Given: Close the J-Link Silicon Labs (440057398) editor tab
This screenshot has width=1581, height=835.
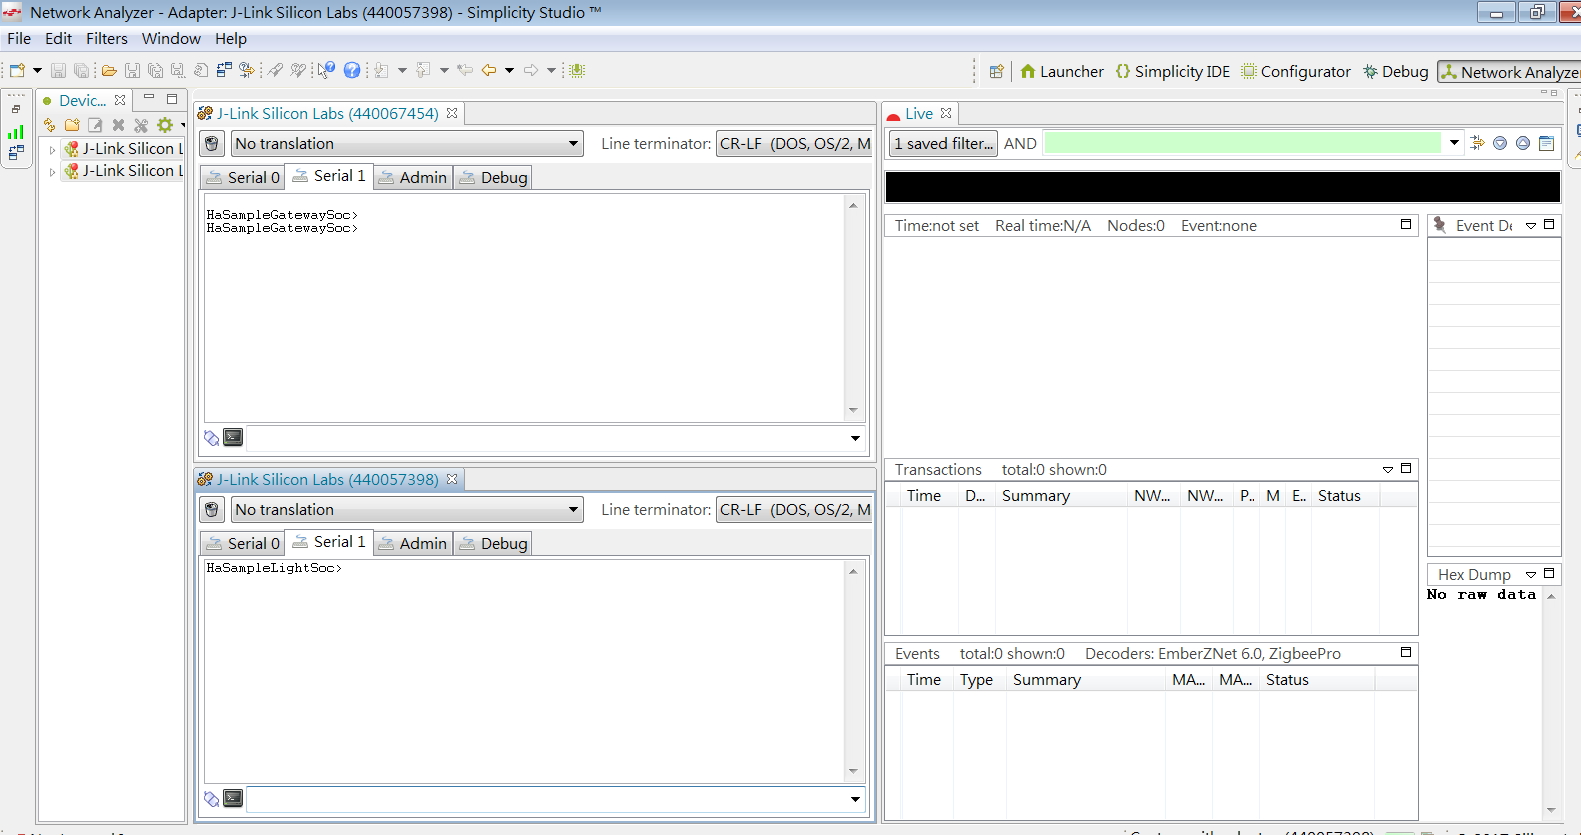Looking at the screenshot, I should click(x=452, y=480).
